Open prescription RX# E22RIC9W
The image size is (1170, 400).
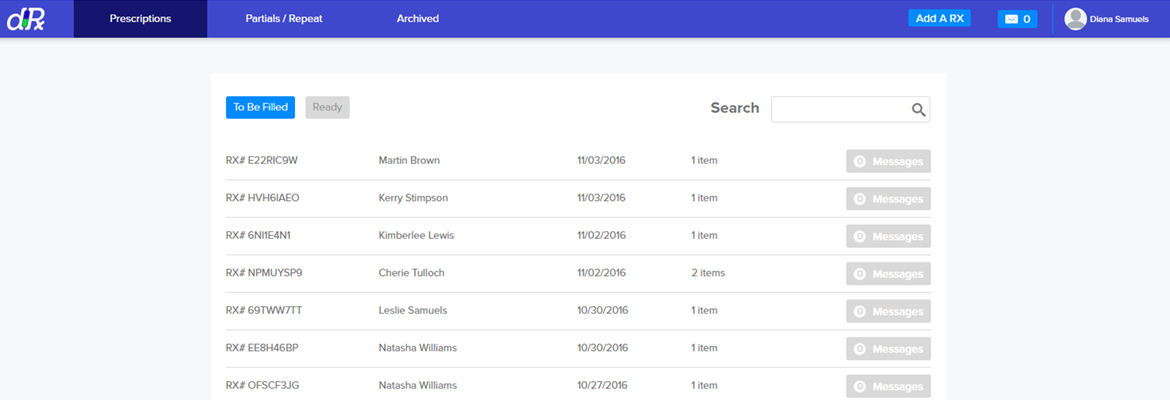coord(262,160)
